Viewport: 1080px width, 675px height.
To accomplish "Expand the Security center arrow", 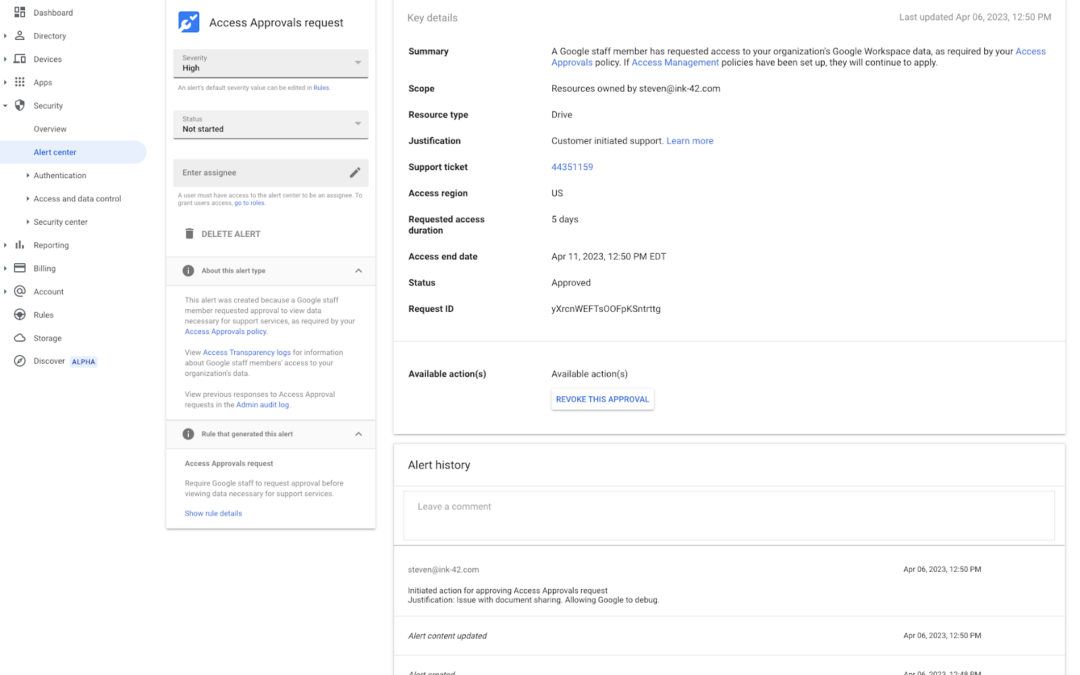I will pos(28,222).
